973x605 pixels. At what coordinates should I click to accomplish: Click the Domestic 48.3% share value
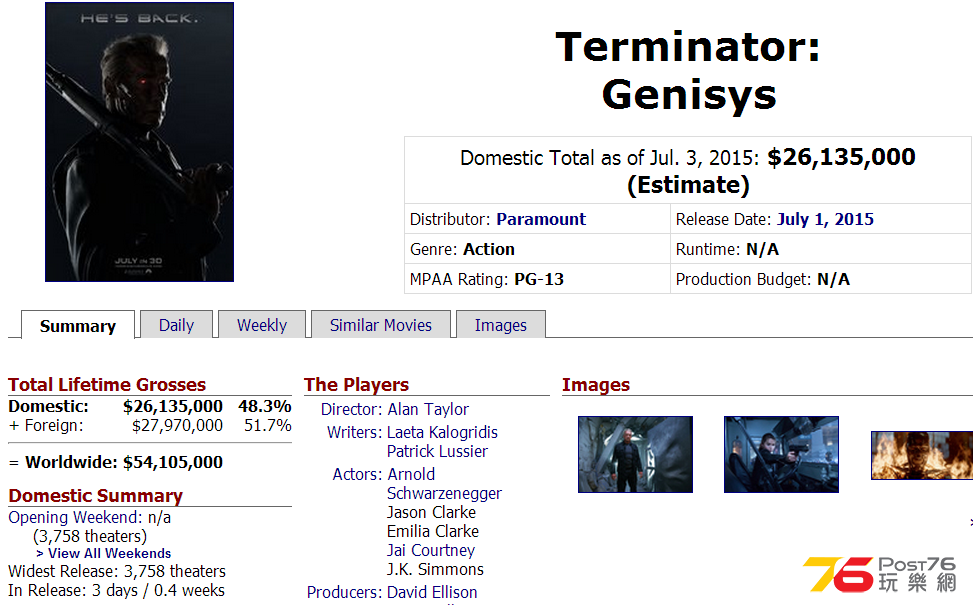265,406
